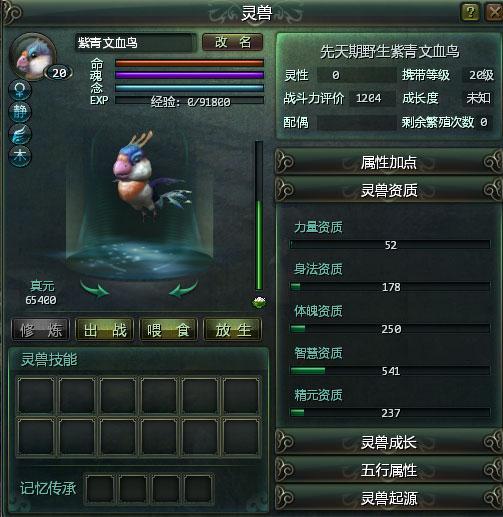
Task: Click the 木 wood element icon
Action: pos(20,156)
